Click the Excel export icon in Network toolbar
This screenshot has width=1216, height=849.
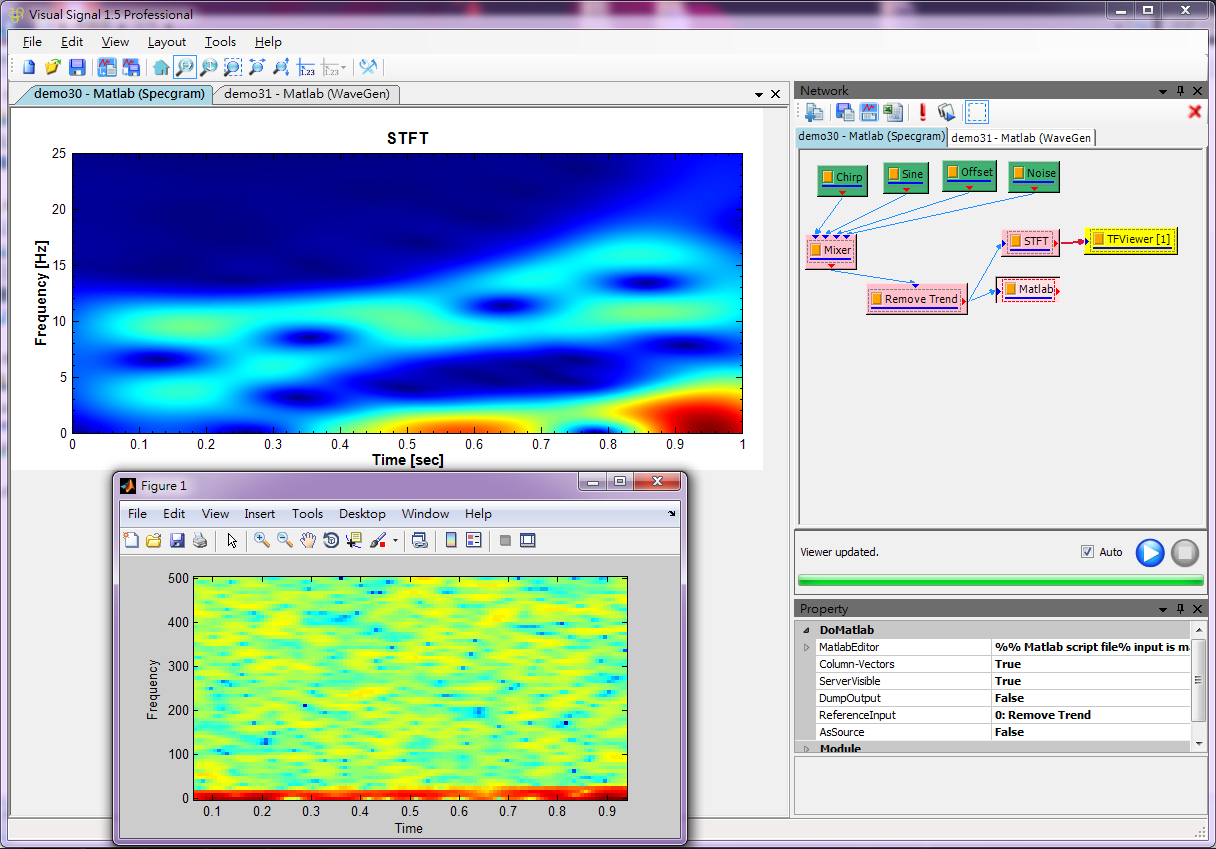(894, 112)
